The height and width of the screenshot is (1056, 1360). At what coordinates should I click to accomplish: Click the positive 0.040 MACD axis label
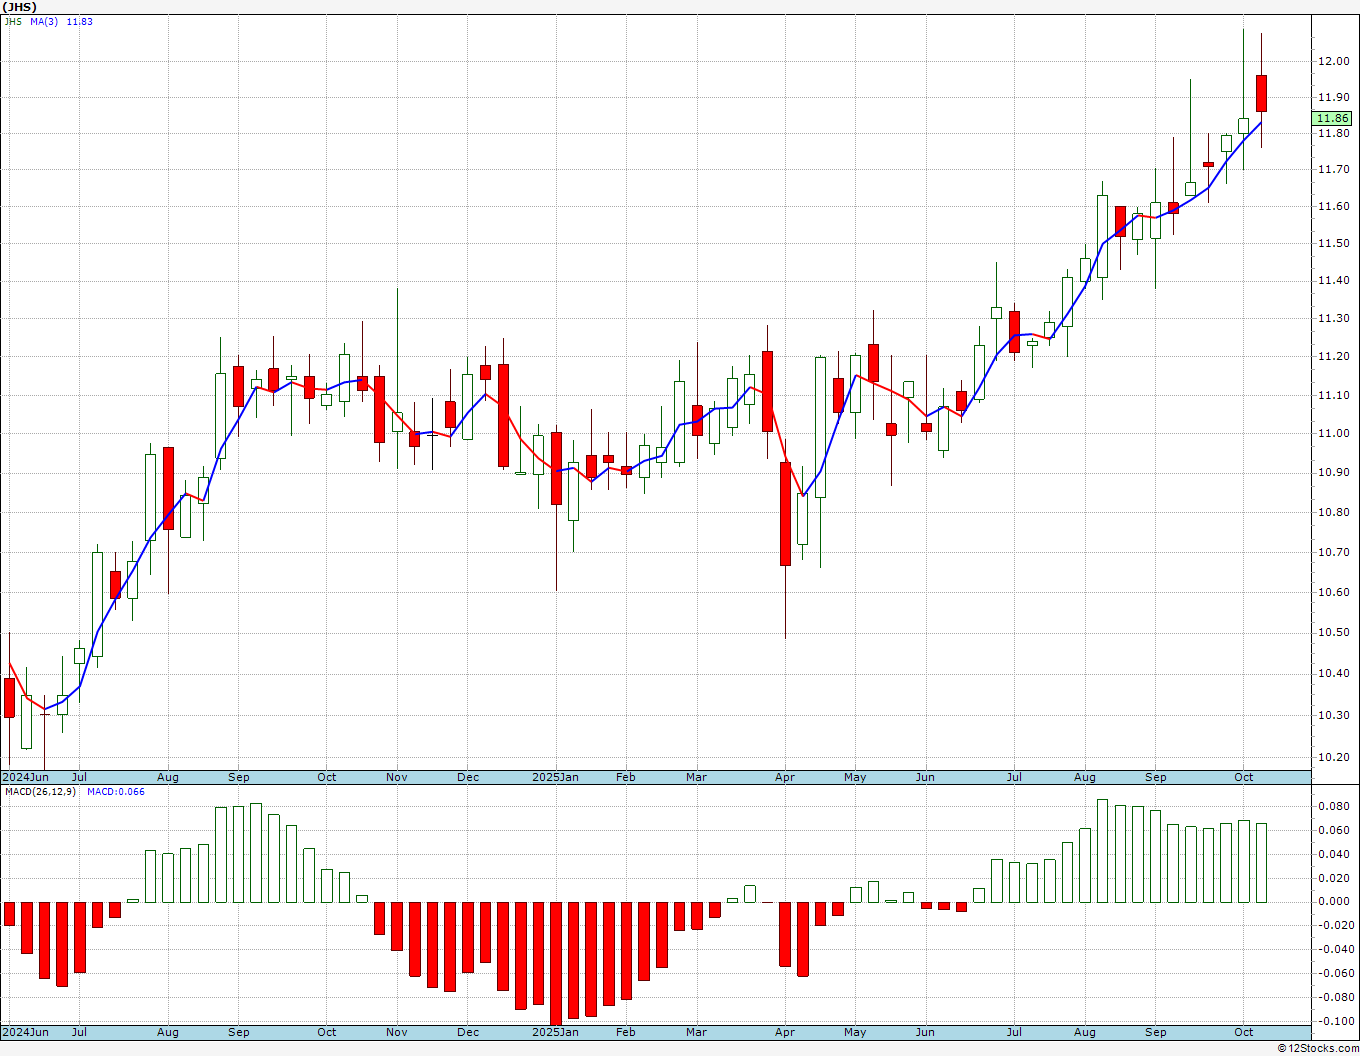click(1334, 854)
